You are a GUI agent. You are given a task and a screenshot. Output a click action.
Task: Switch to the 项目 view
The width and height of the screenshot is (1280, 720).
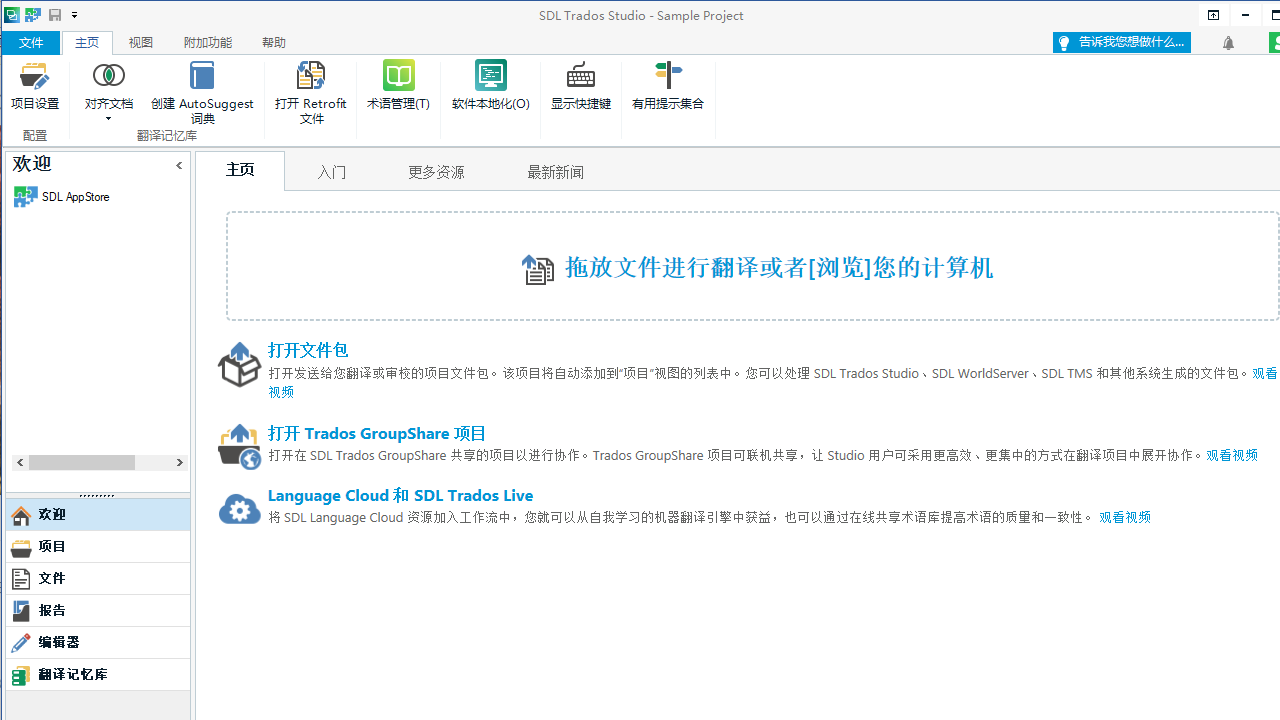point(98,546)
